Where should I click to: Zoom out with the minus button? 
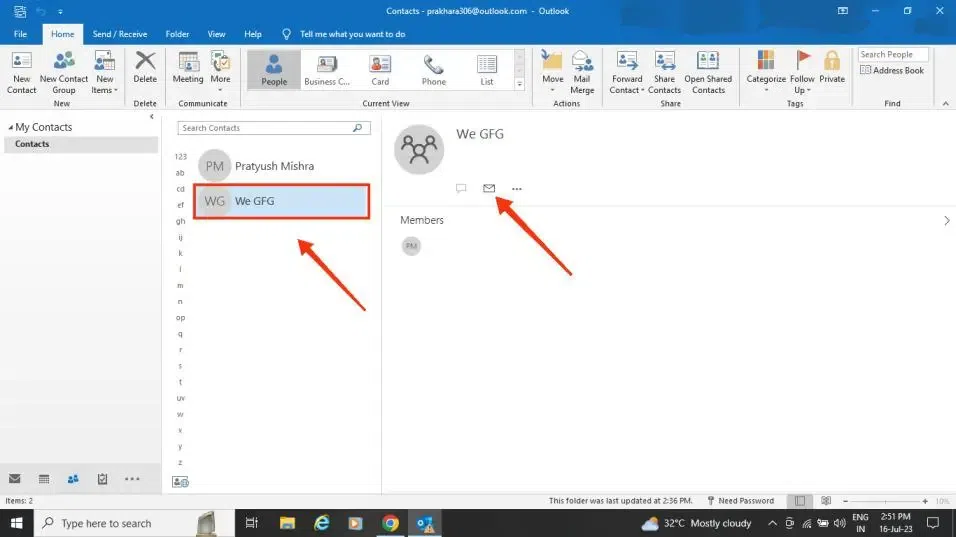(846, 501)
